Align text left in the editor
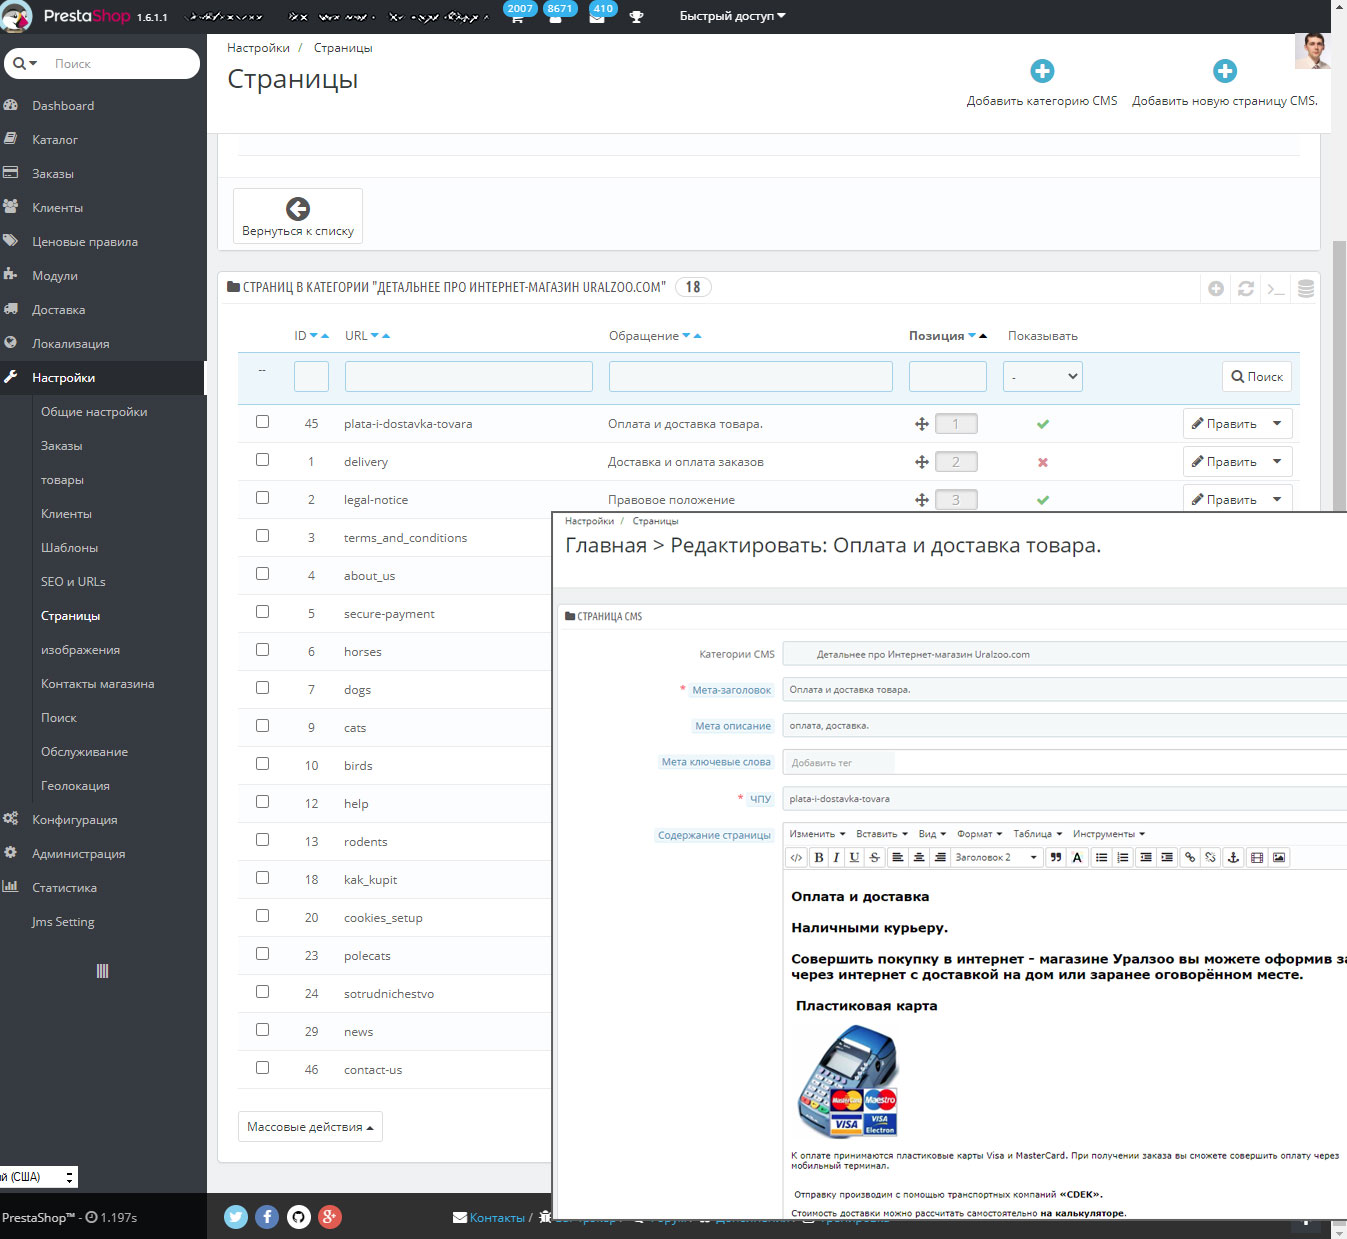This screenshot has height=1239, width=1347. 898,857
